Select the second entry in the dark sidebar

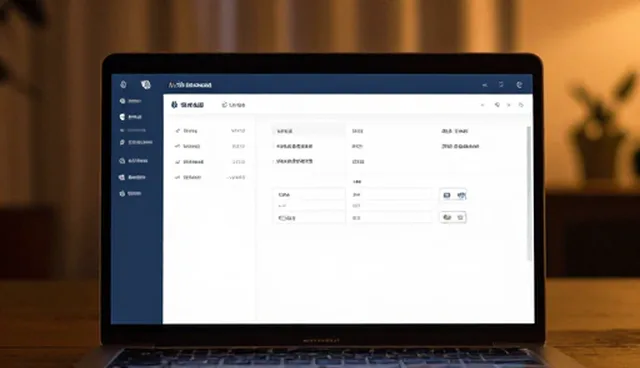[131, 117]
